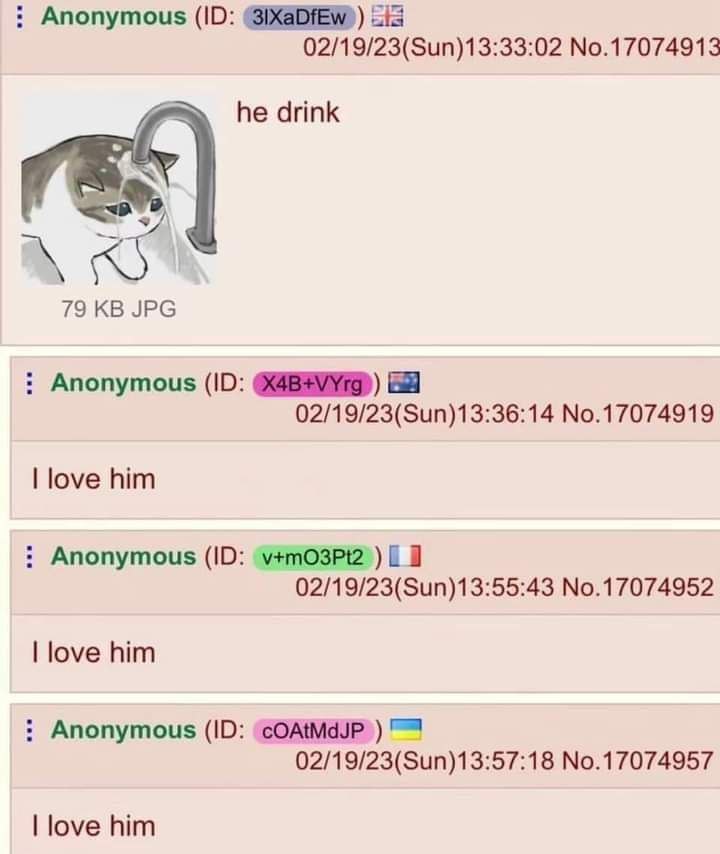Click Anonymous name on first post

114,16
